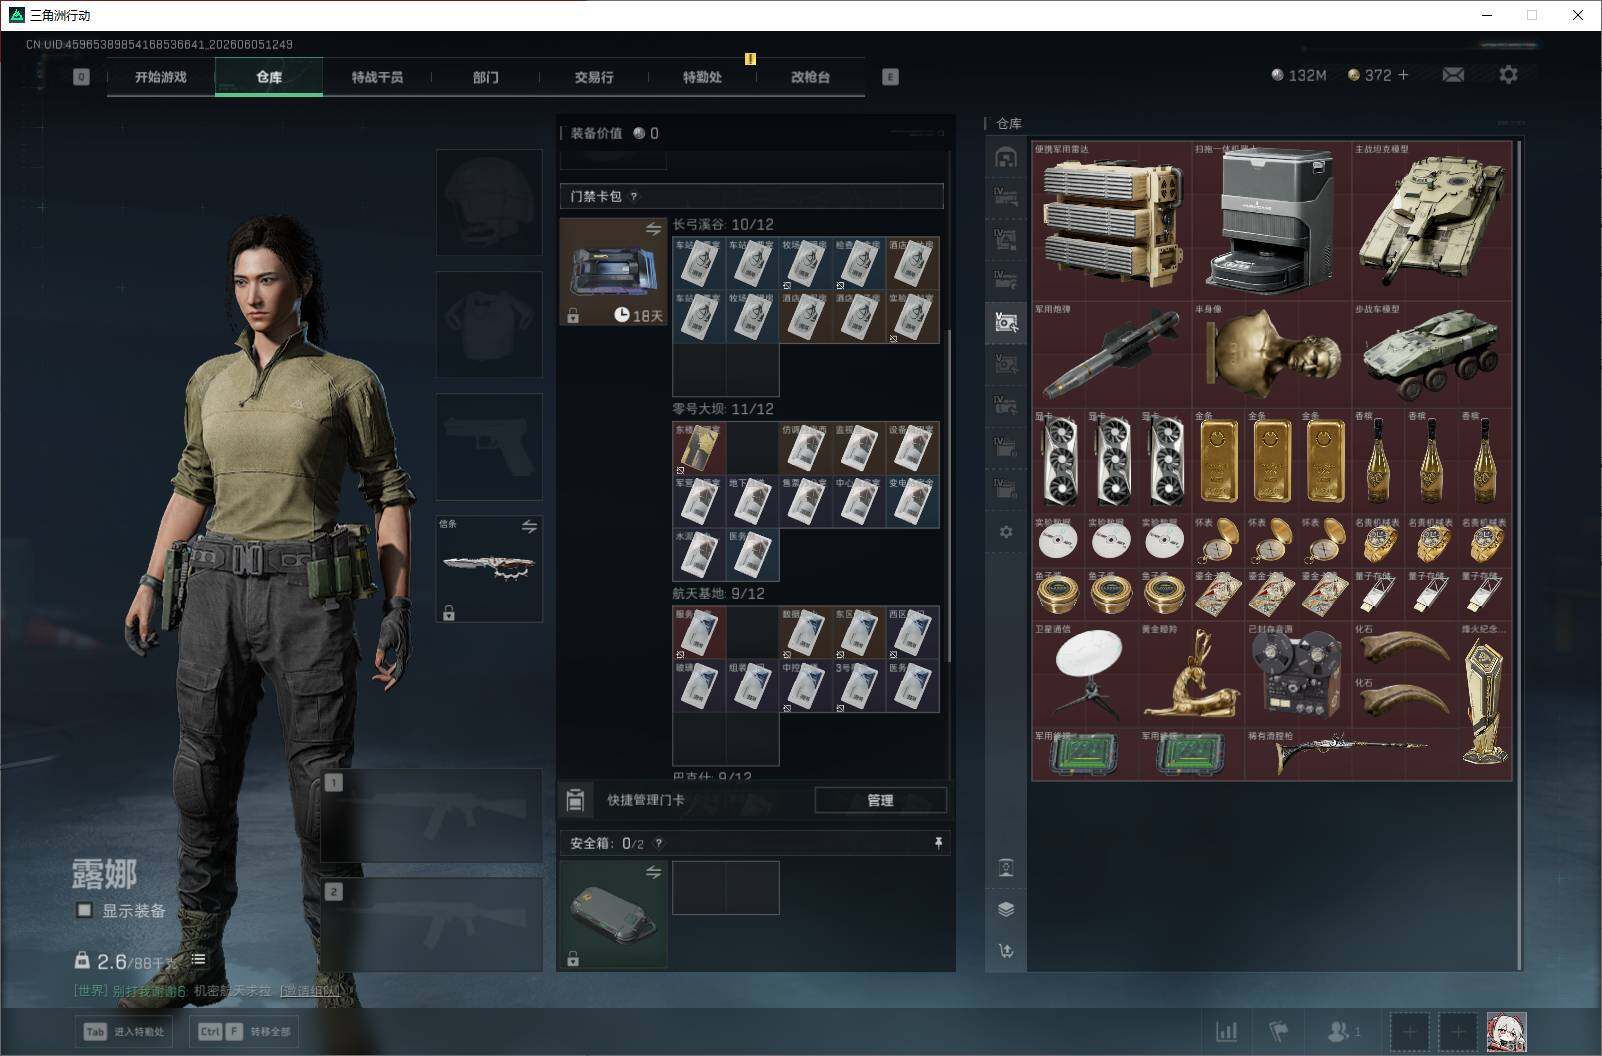Screen dimensions: 1602x1056
Task: Click the 132M currency balance
Action: click(1298, 75)
